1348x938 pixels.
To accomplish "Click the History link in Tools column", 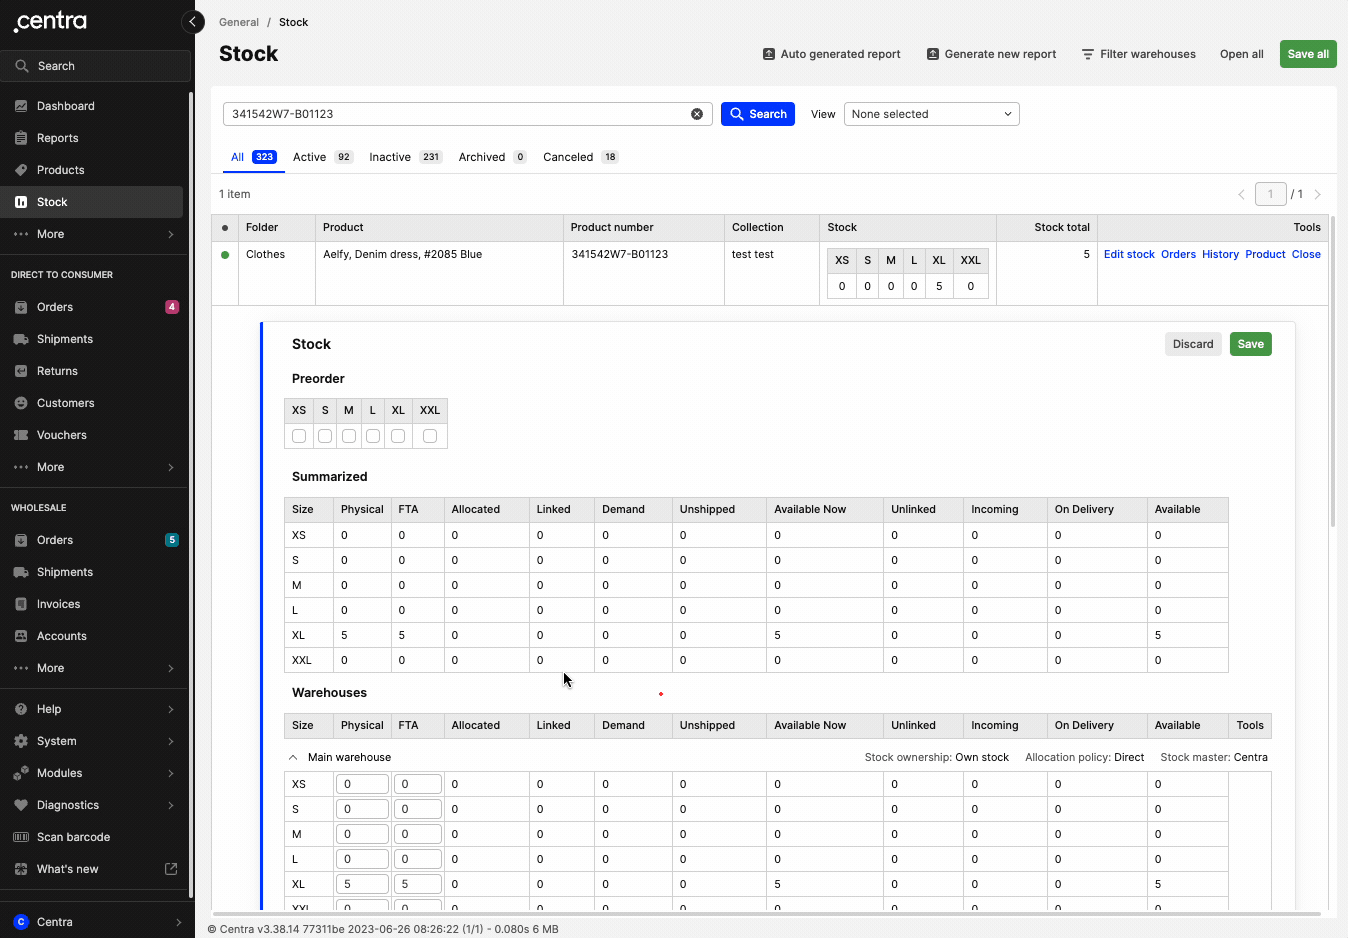I will pos(1220,254).
